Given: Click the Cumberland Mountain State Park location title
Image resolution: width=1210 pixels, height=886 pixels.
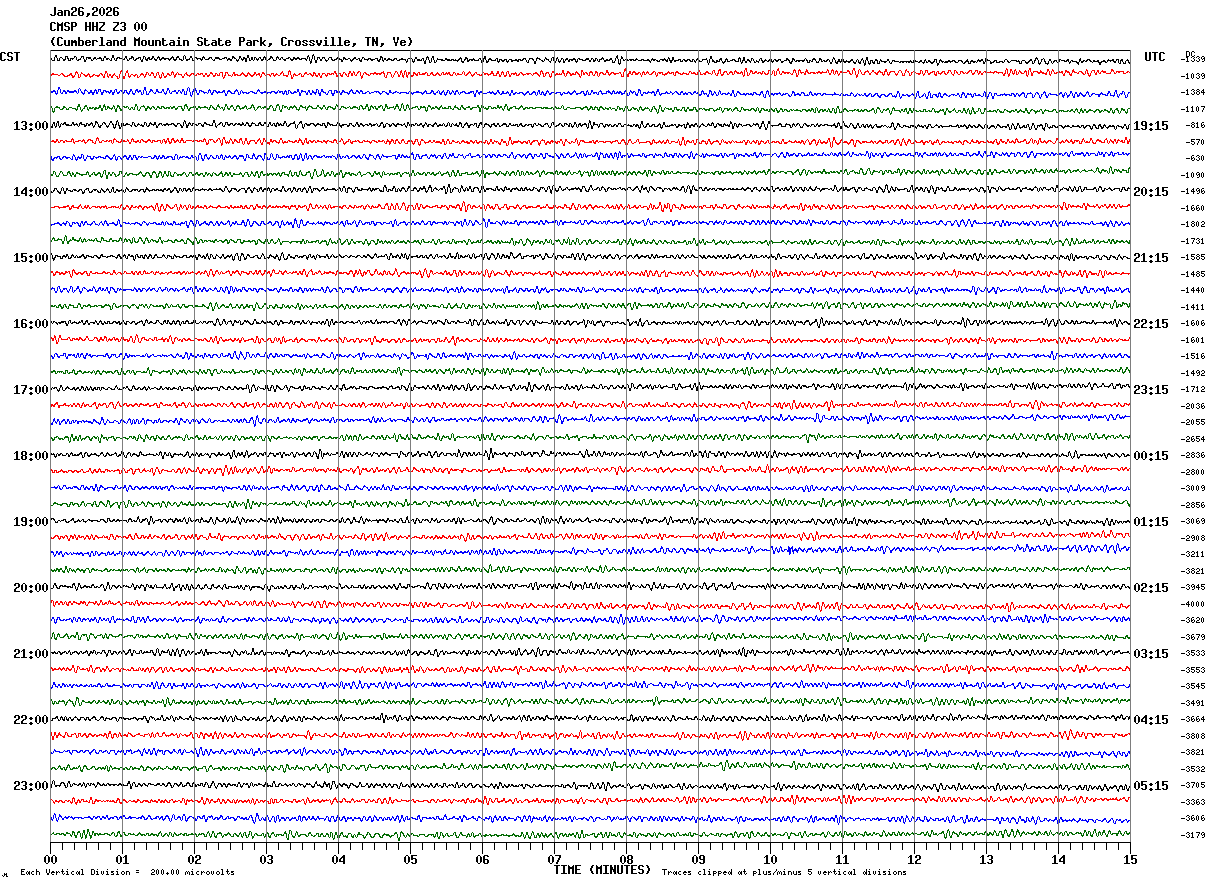Looking at the screenshot, I should pyautogui.click(x=231, y=42).
